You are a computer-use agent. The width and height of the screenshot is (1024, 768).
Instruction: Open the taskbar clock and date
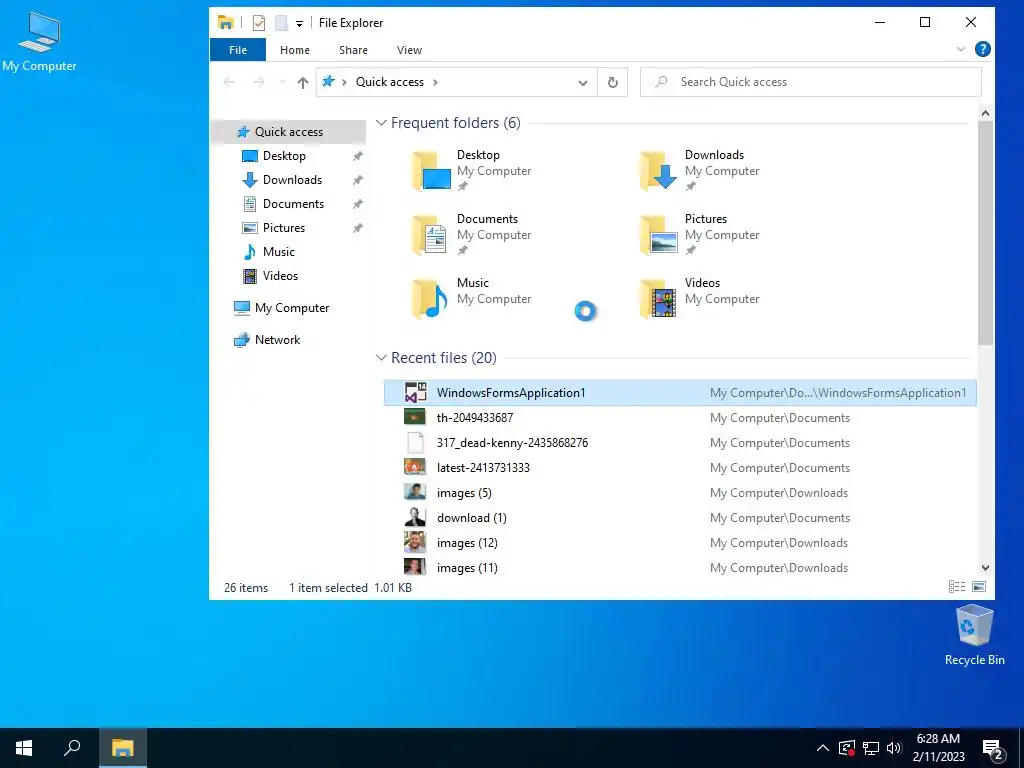(x=938, y=748)
